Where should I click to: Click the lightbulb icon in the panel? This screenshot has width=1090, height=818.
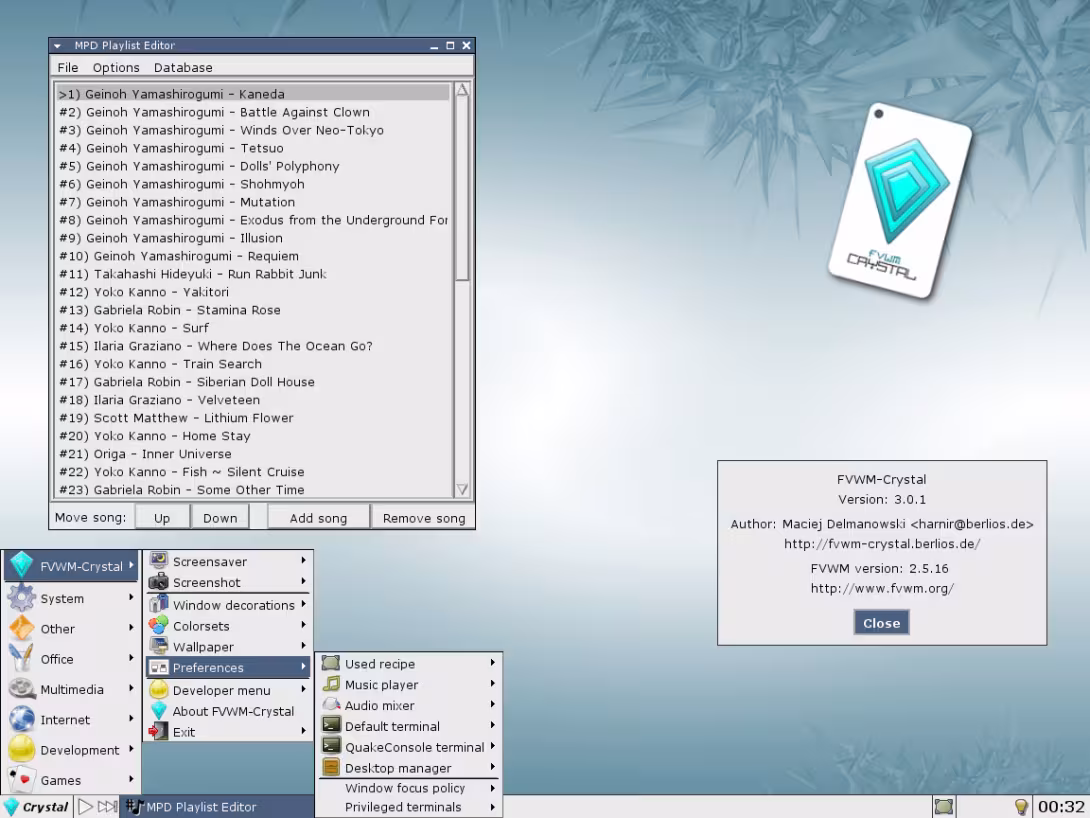(1020, 806)
